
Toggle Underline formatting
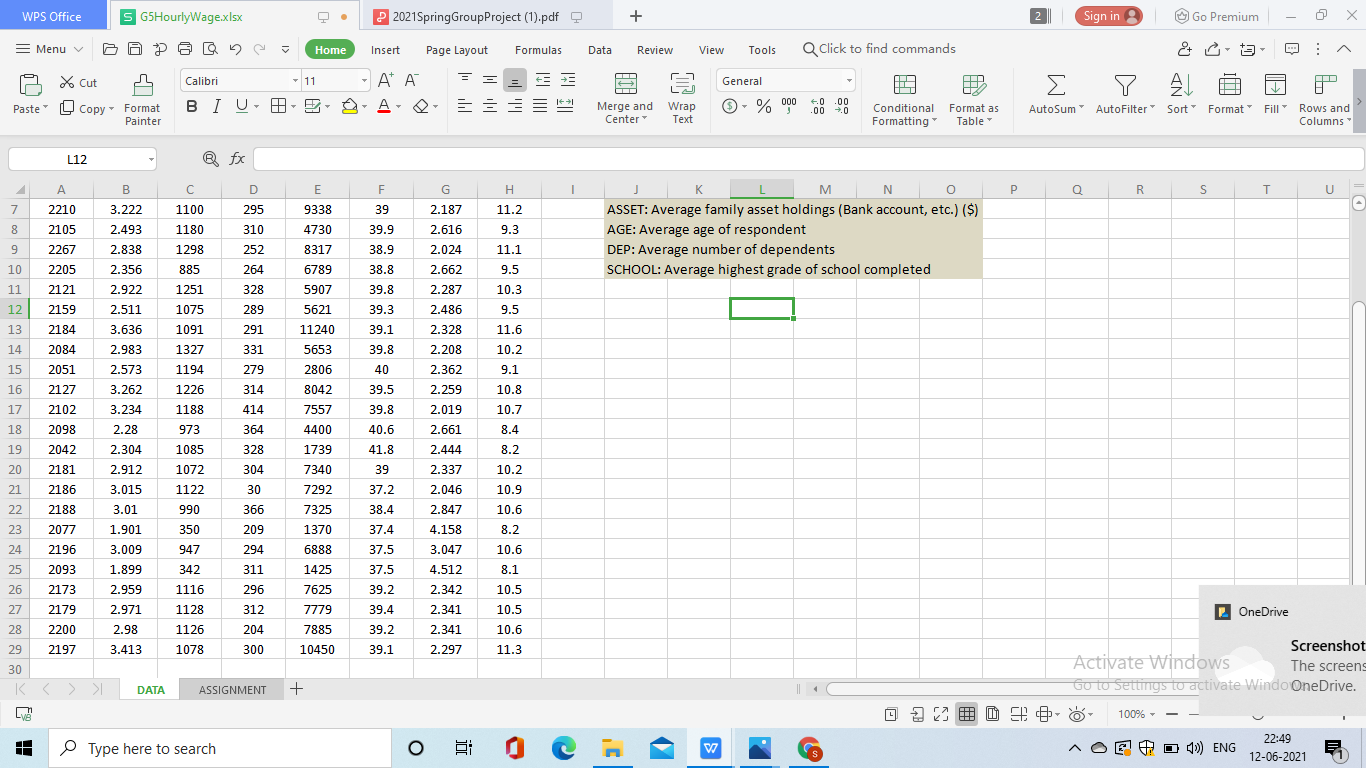click(241, 106)
